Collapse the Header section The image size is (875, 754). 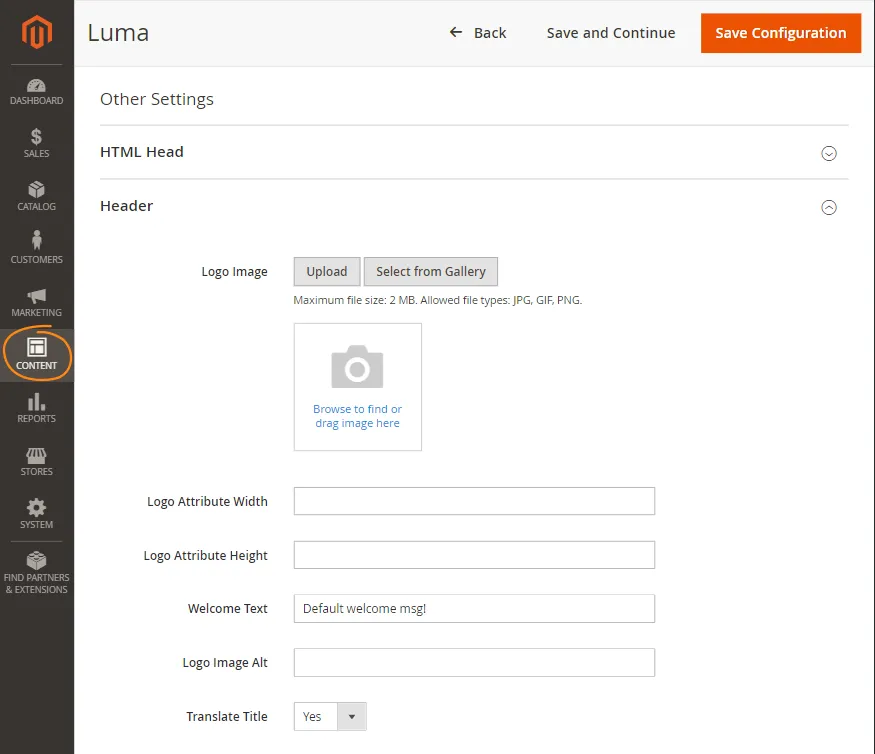point(829,207)
